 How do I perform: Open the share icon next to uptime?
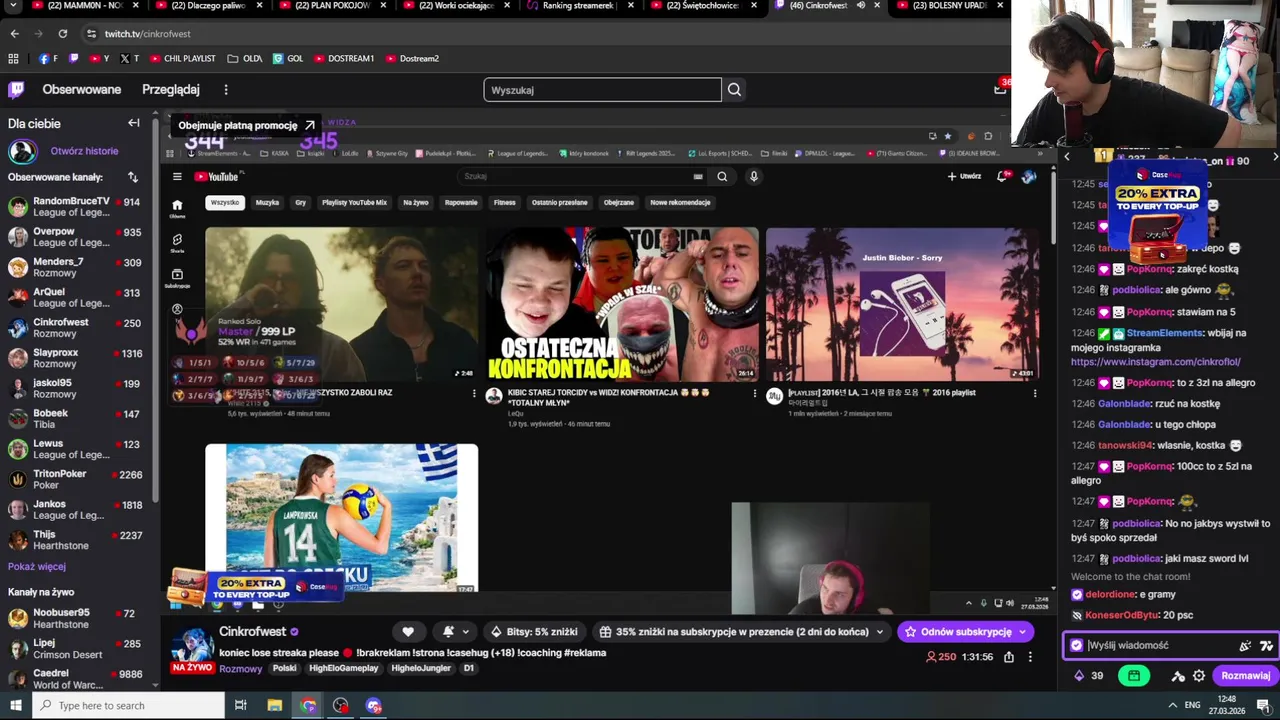[x=1009, y=657]
